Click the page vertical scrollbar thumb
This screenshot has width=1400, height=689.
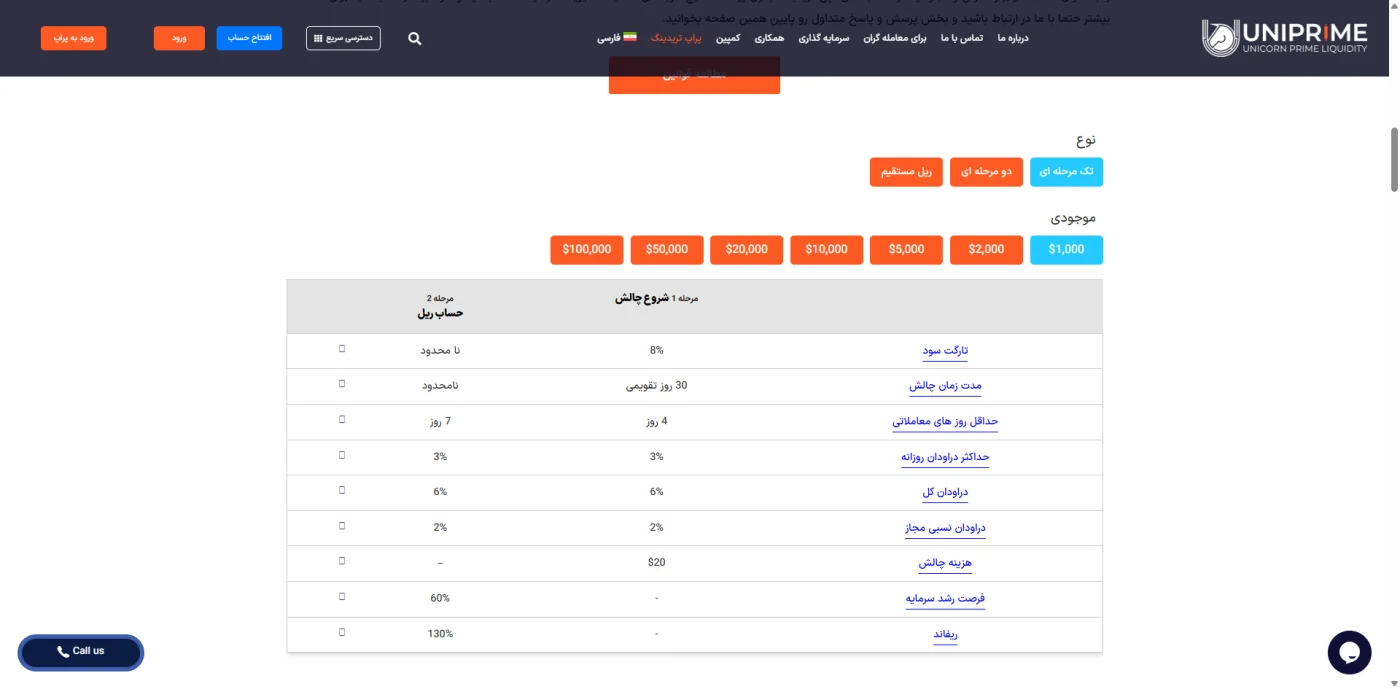pyautogui.click(x=1394, y=160)
